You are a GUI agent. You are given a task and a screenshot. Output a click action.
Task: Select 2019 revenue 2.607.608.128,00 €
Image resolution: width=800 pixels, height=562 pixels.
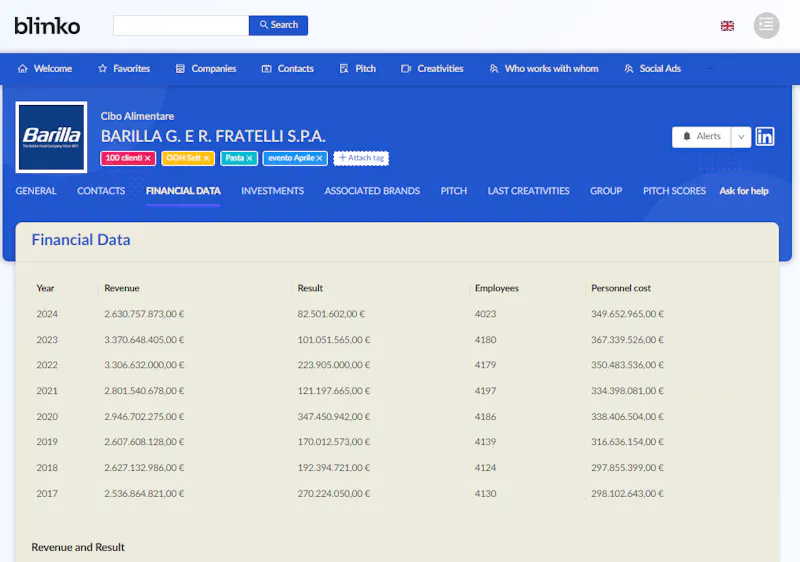[144, 442]
